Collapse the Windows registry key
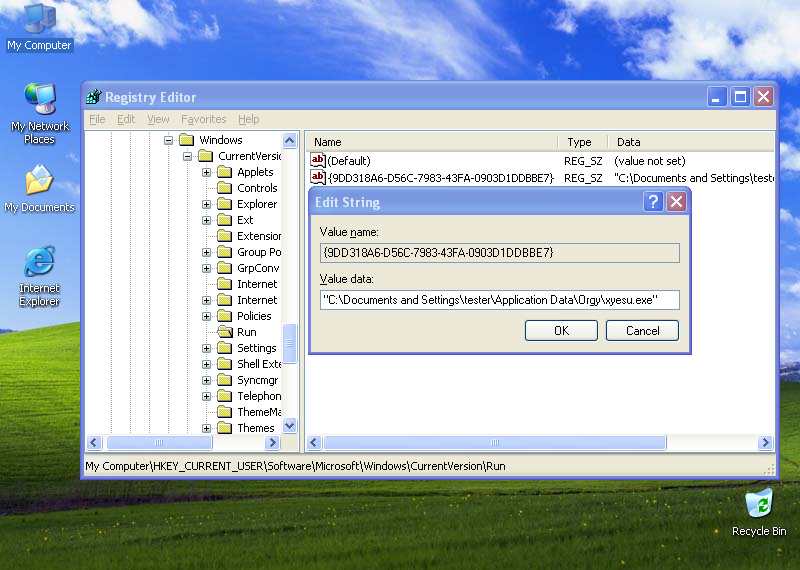The width and height of the screenshot is (800, 570). pos(169,140)
